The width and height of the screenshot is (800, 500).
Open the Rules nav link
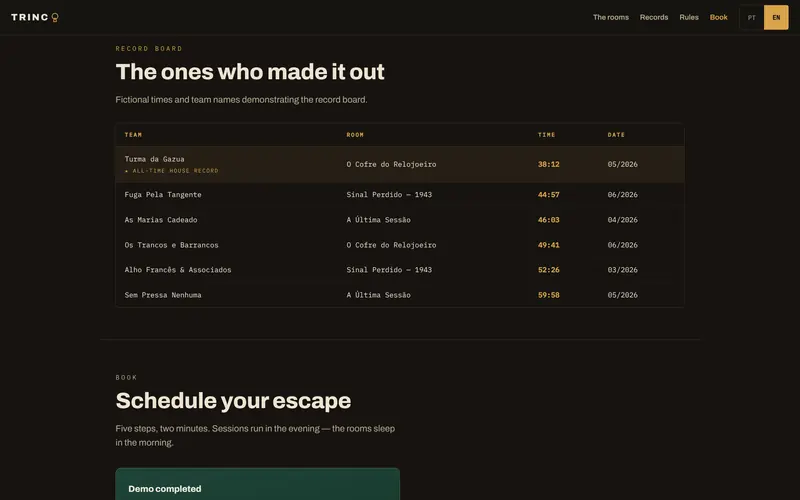point(689,17)
